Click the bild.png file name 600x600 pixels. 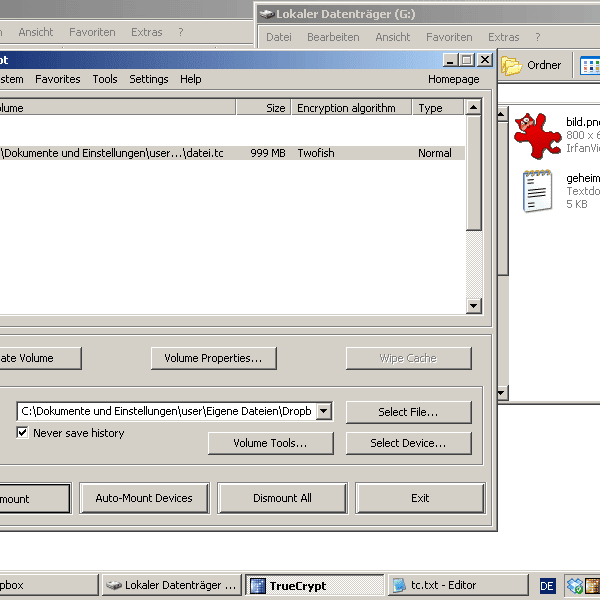[x=583, y=122]
